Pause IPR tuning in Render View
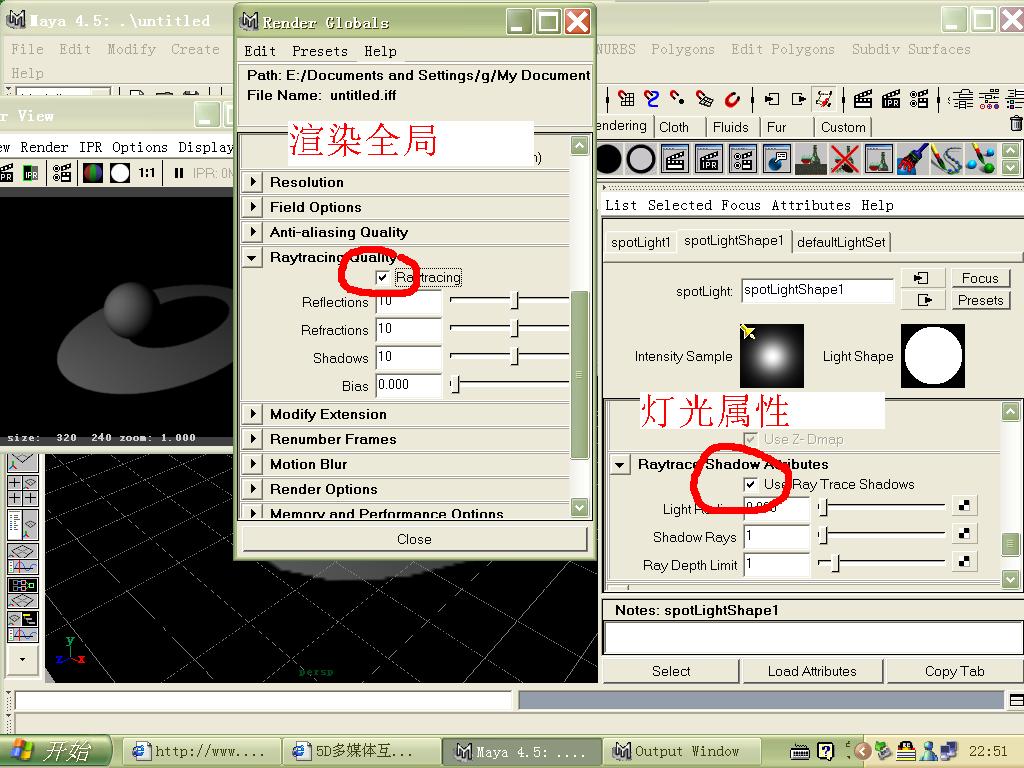The width and height of the screenshot is (1024, 768). tap(178, 173)
